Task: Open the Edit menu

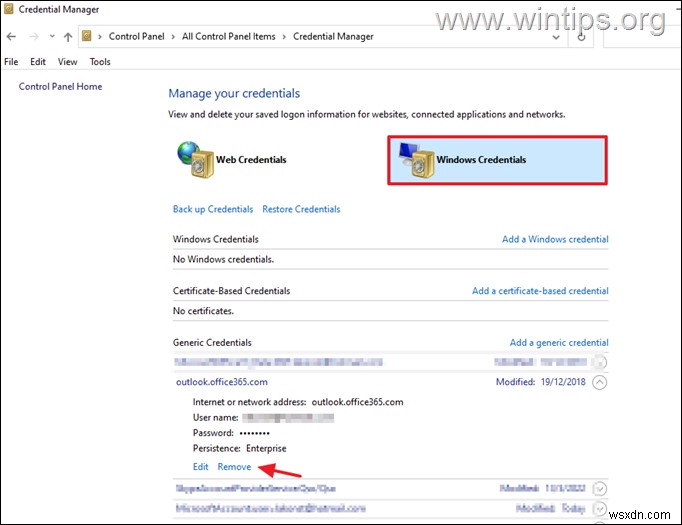Action: click(38, 62)
